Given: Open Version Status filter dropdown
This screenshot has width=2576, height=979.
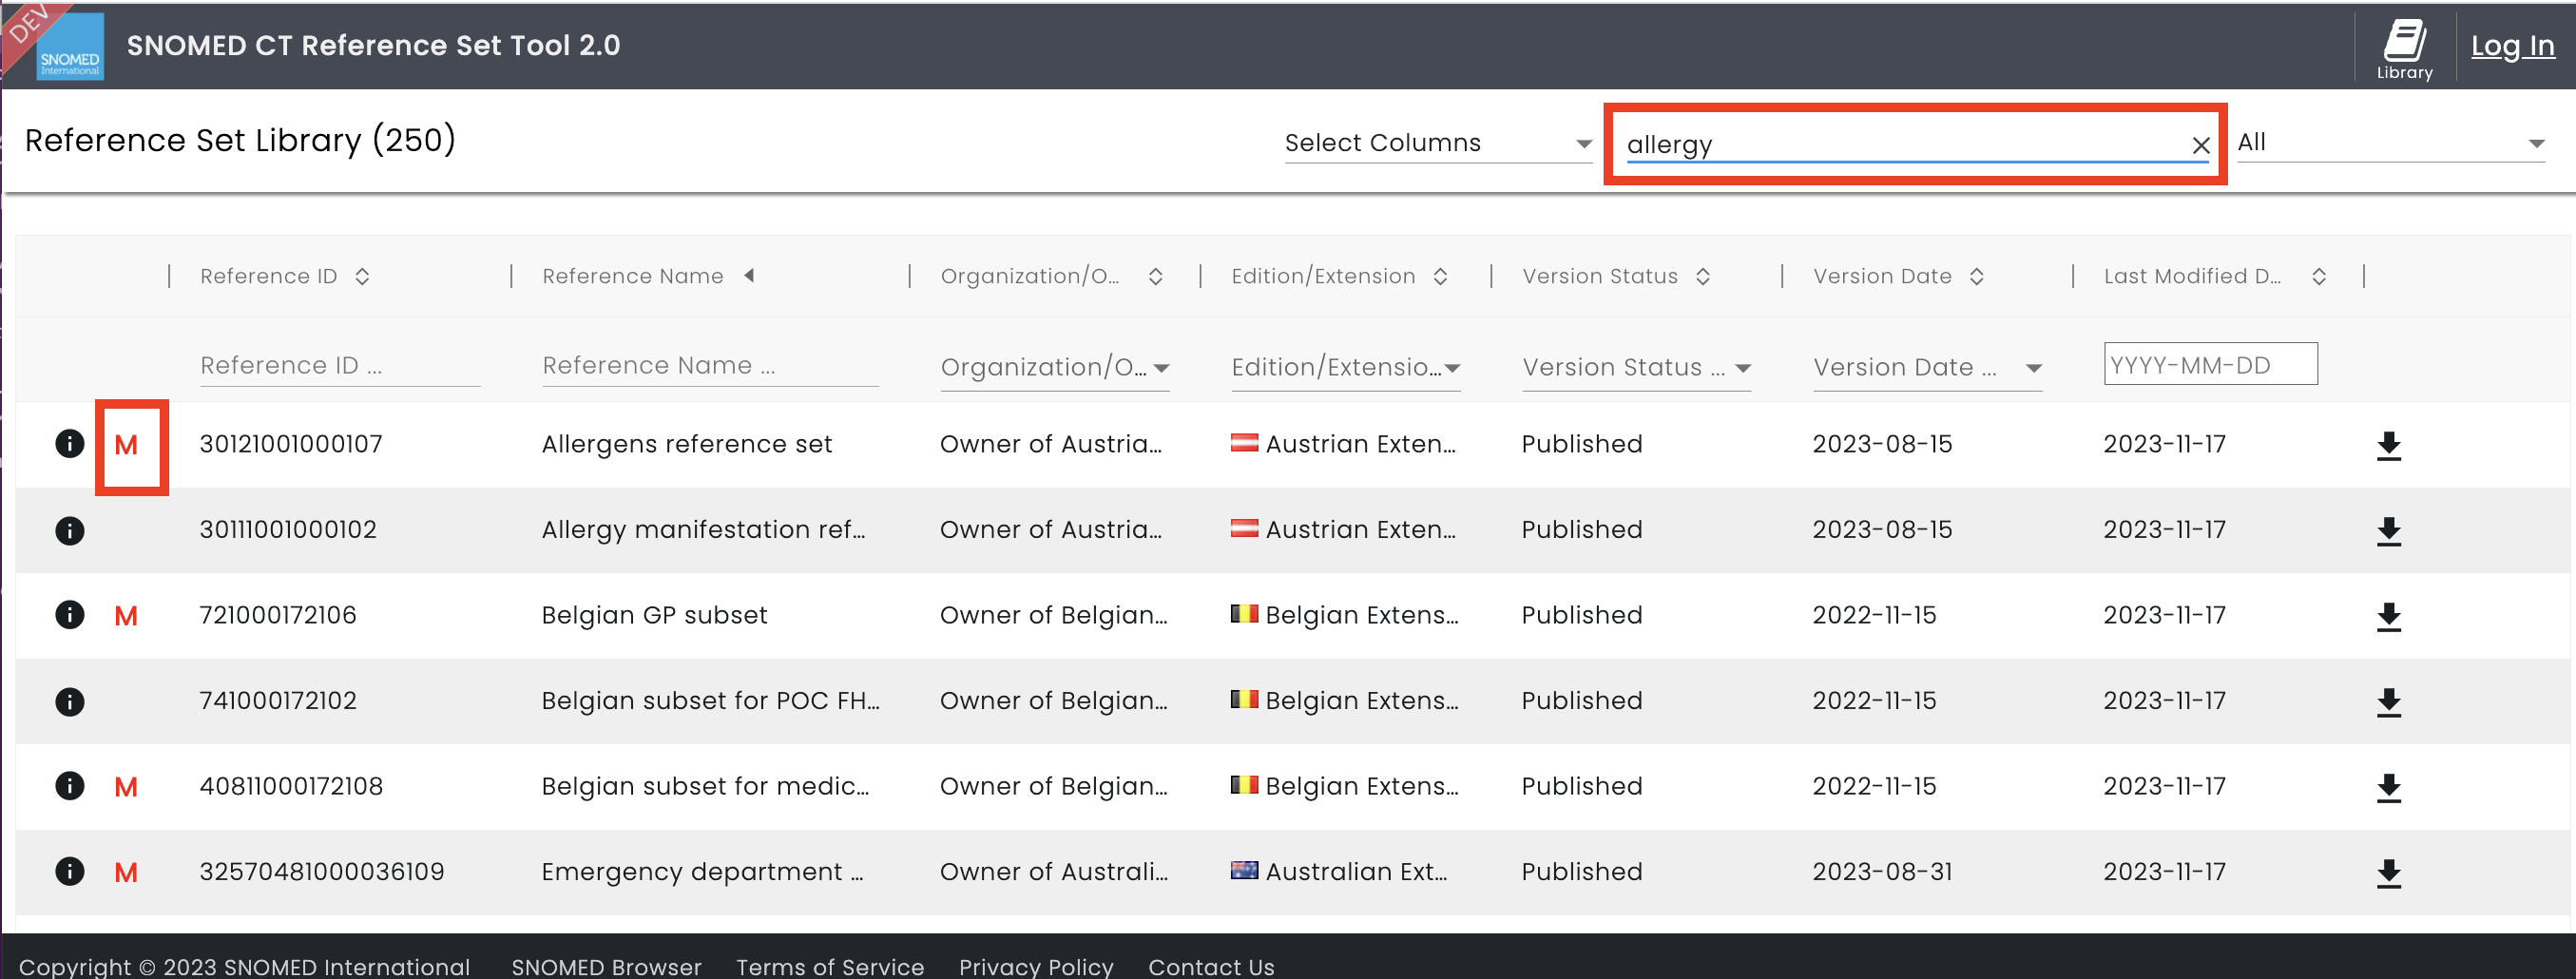Looking at the screenshot, I should pos(1637,368).
